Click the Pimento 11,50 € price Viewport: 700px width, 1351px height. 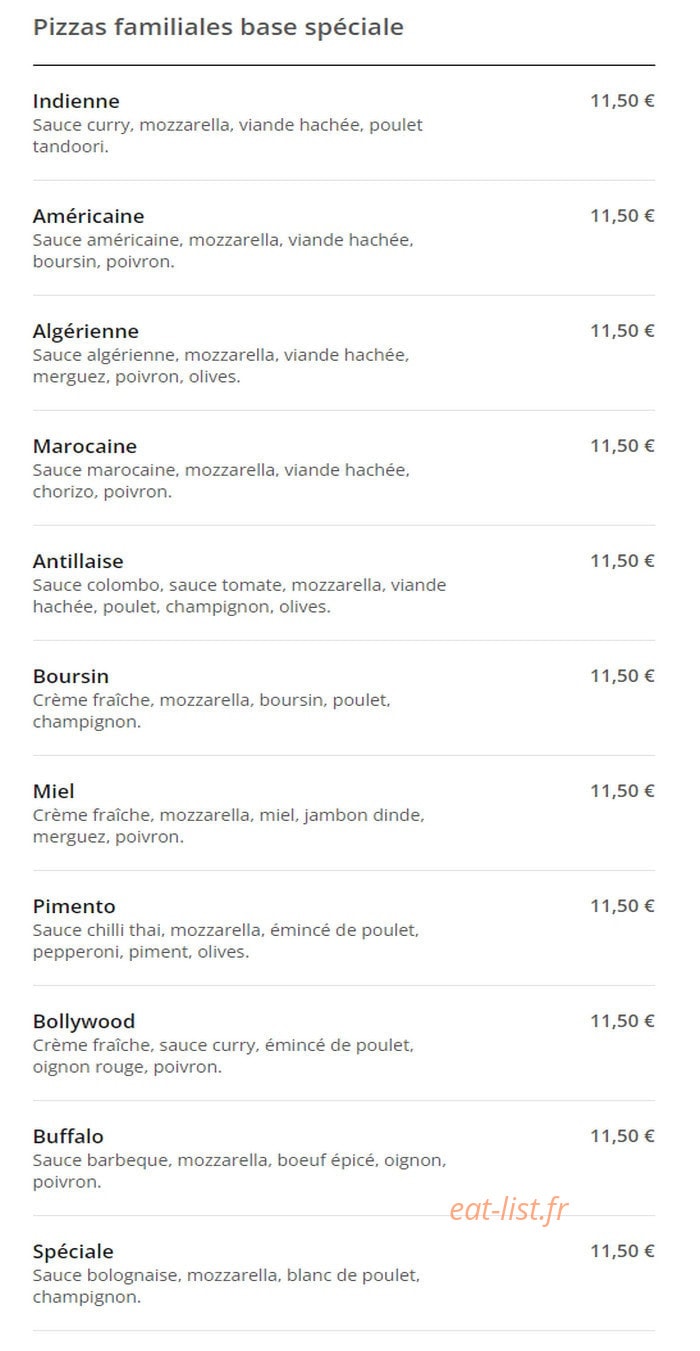pyautogui.click(x=622, y=906)
